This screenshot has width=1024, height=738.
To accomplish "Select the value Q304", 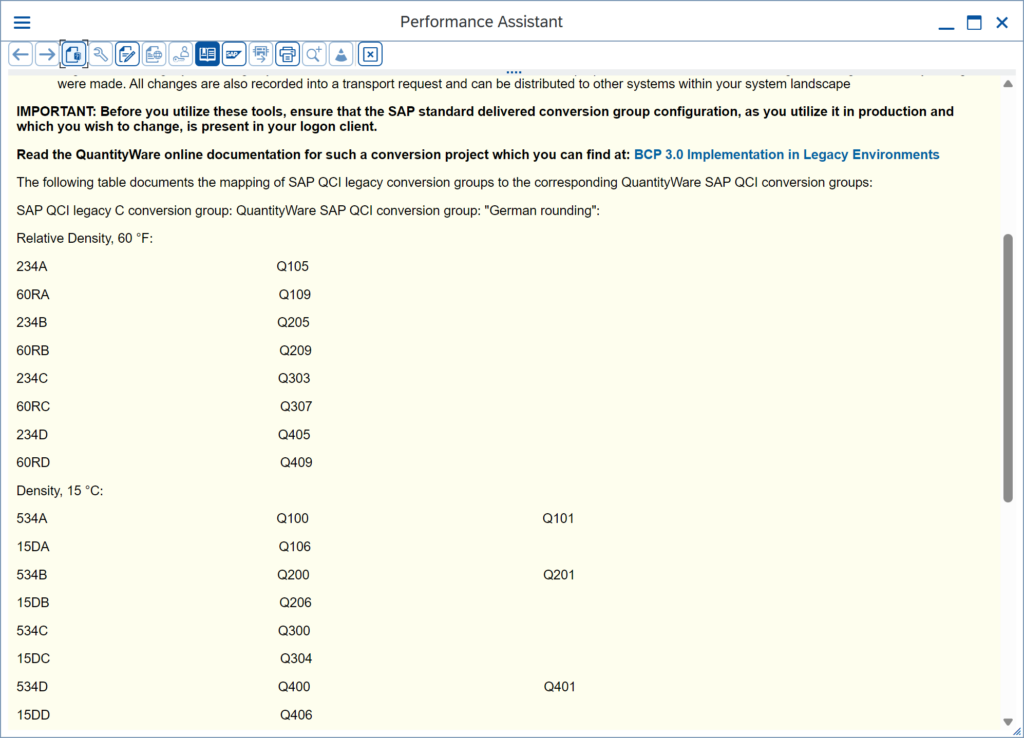I will [296, 659].
